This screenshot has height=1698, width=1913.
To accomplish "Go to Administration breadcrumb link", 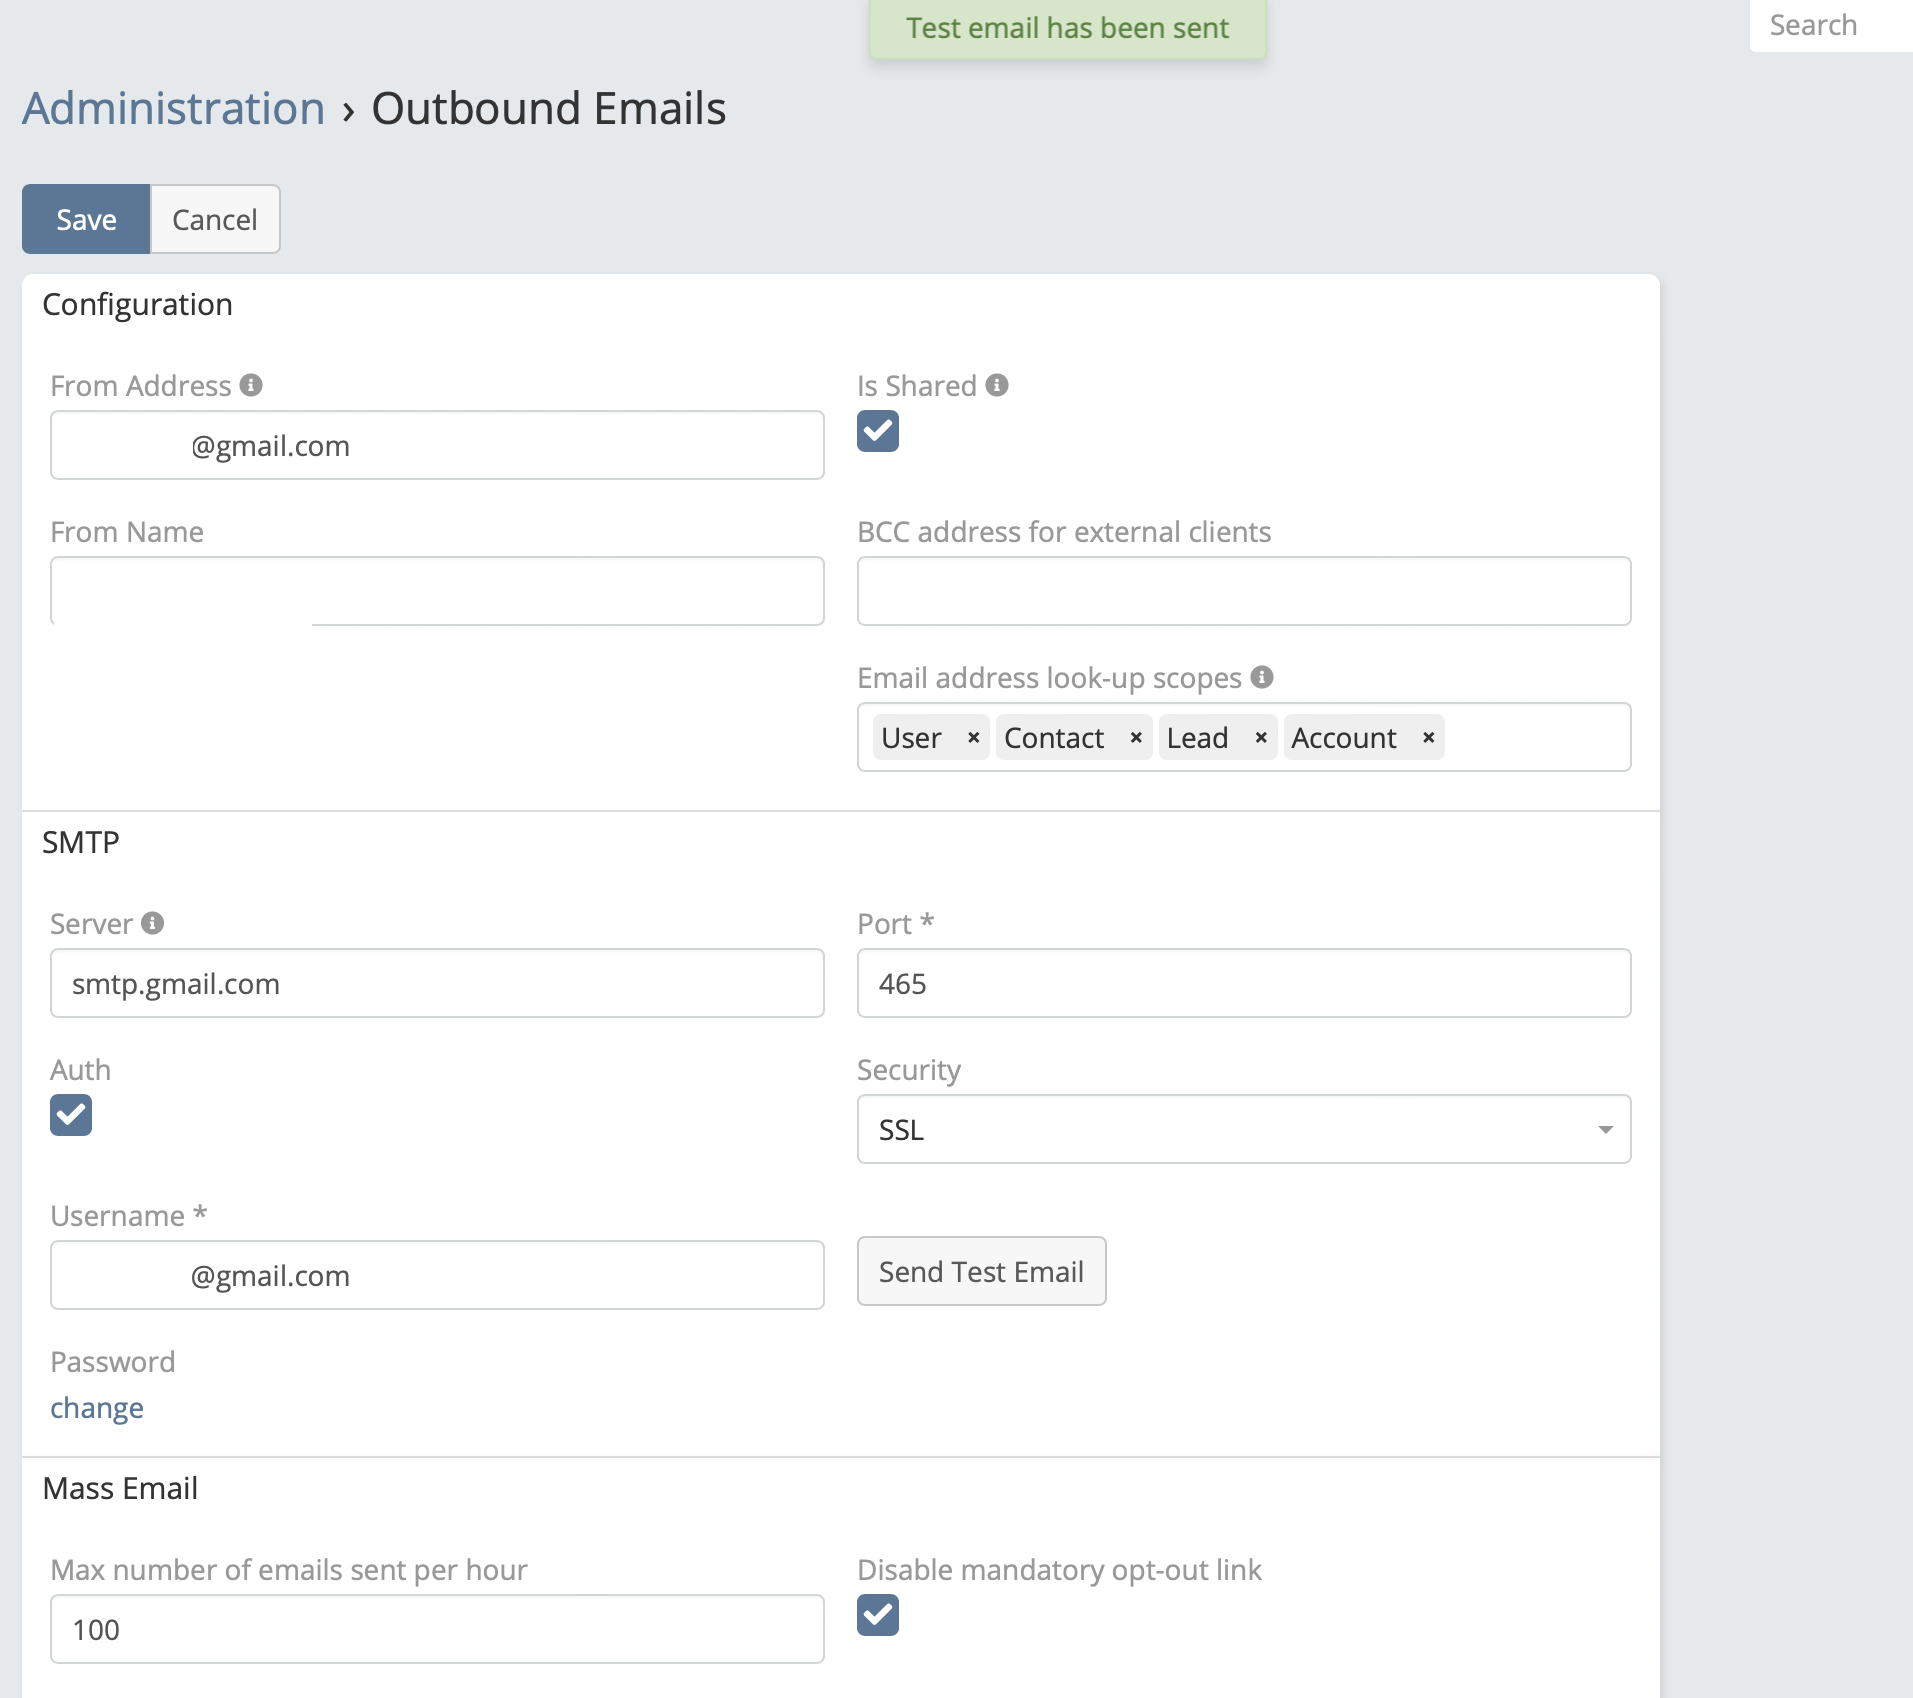I will point(174,108).
